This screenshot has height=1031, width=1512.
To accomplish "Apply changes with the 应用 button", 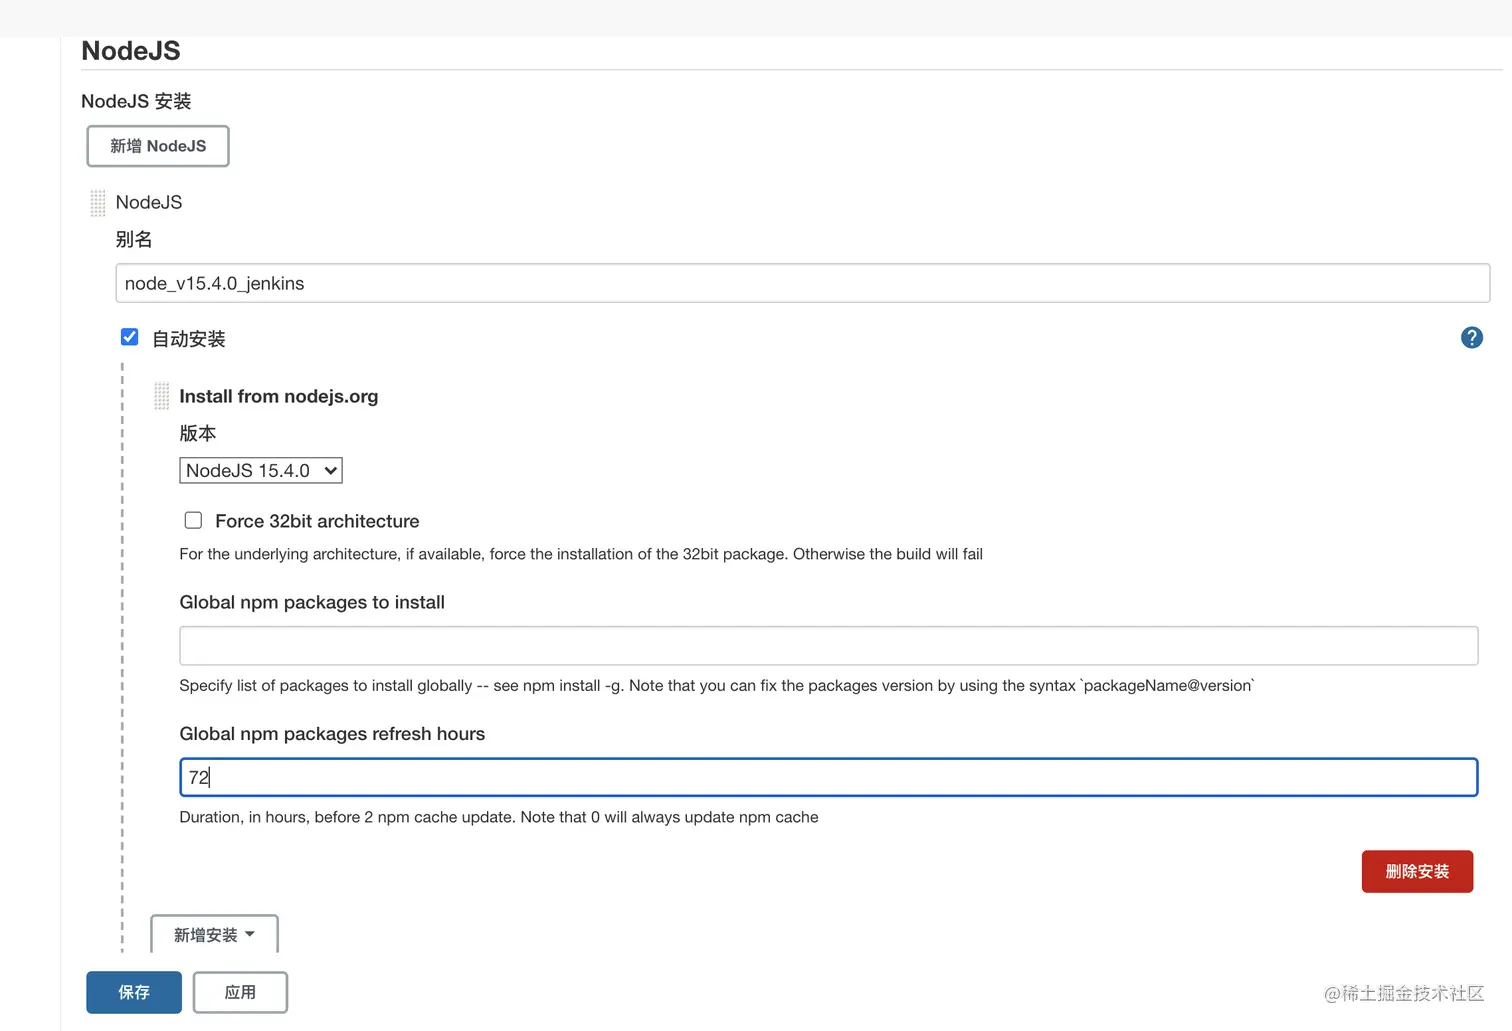I will pyautogui.click(x=240, y=992).
